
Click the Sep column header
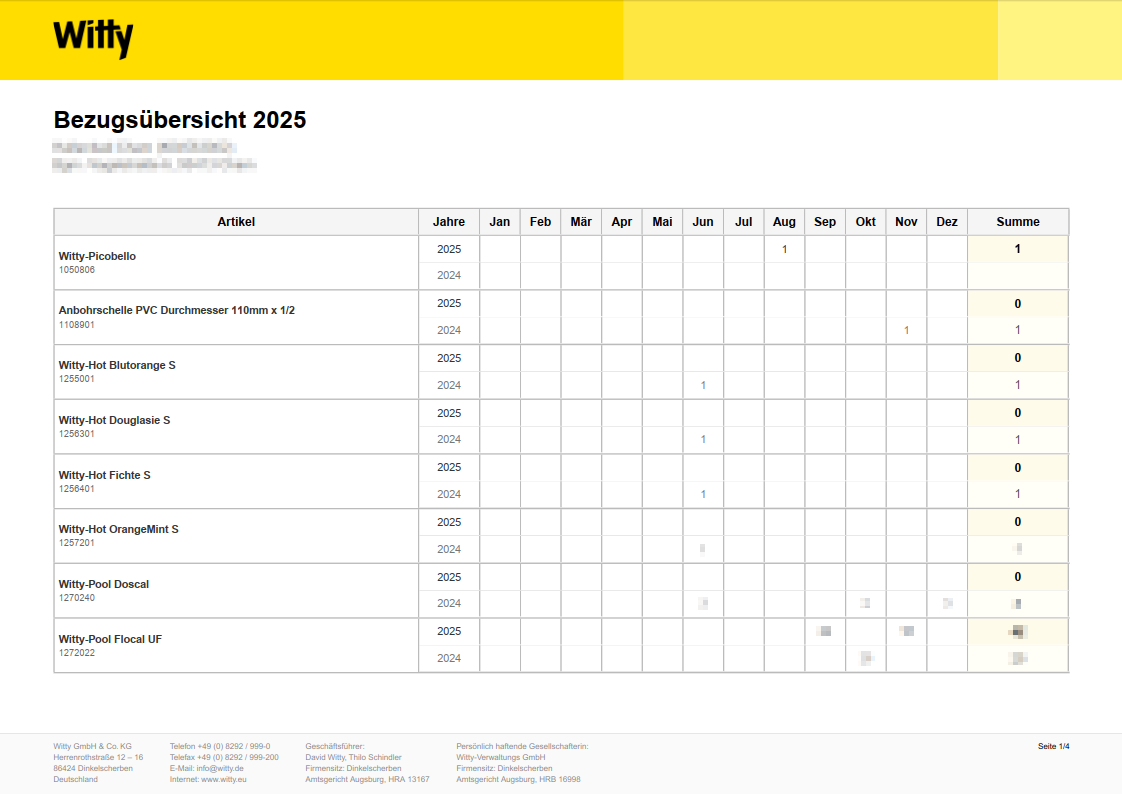(x=825, y=222)
